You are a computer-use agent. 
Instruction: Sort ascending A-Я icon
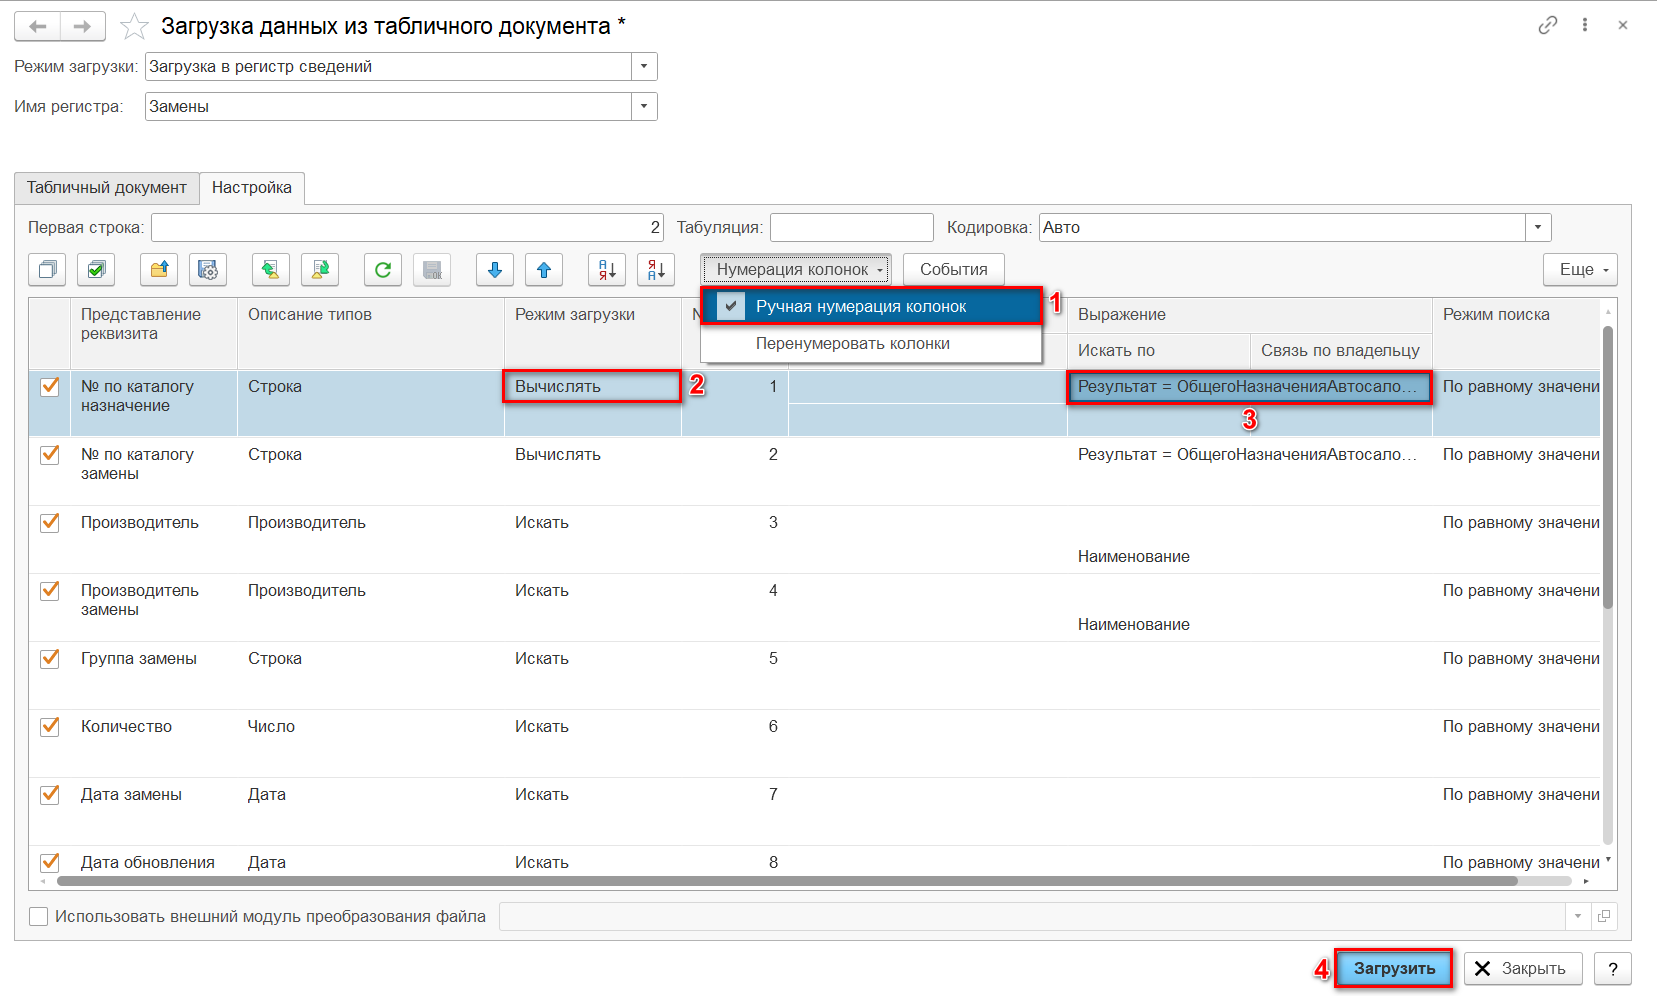click(607, 269)
